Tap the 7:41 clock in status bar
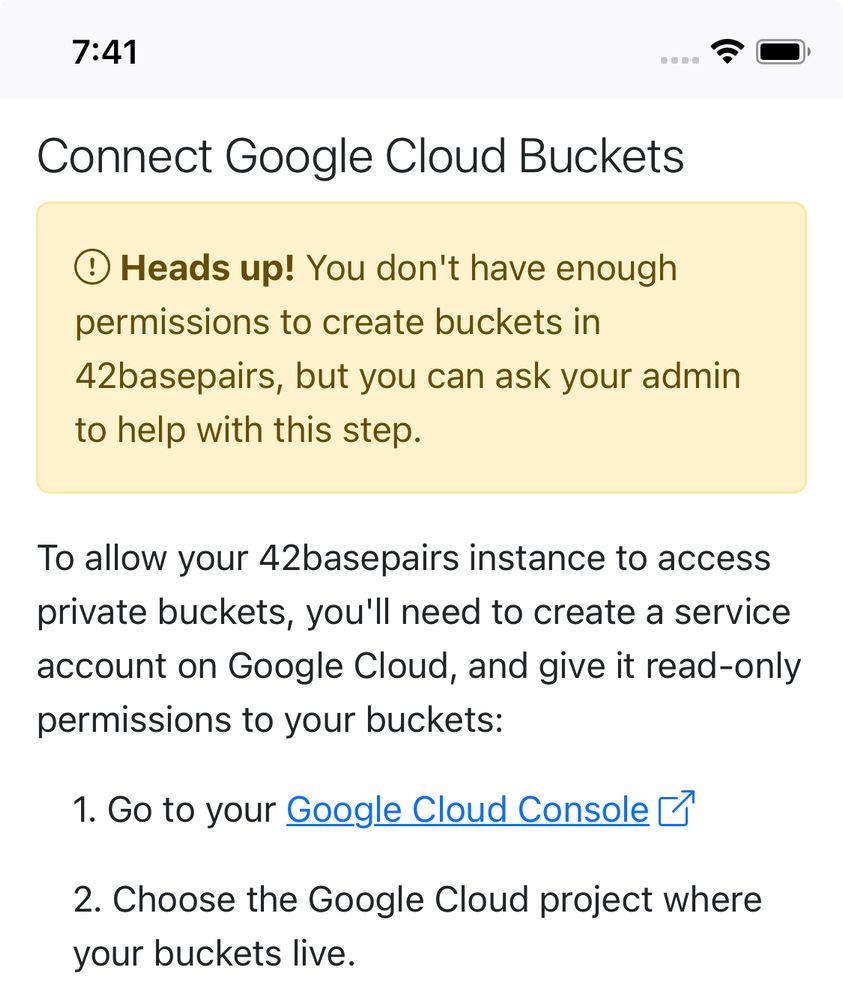843x1000 pixels. [x=105, y=52]
